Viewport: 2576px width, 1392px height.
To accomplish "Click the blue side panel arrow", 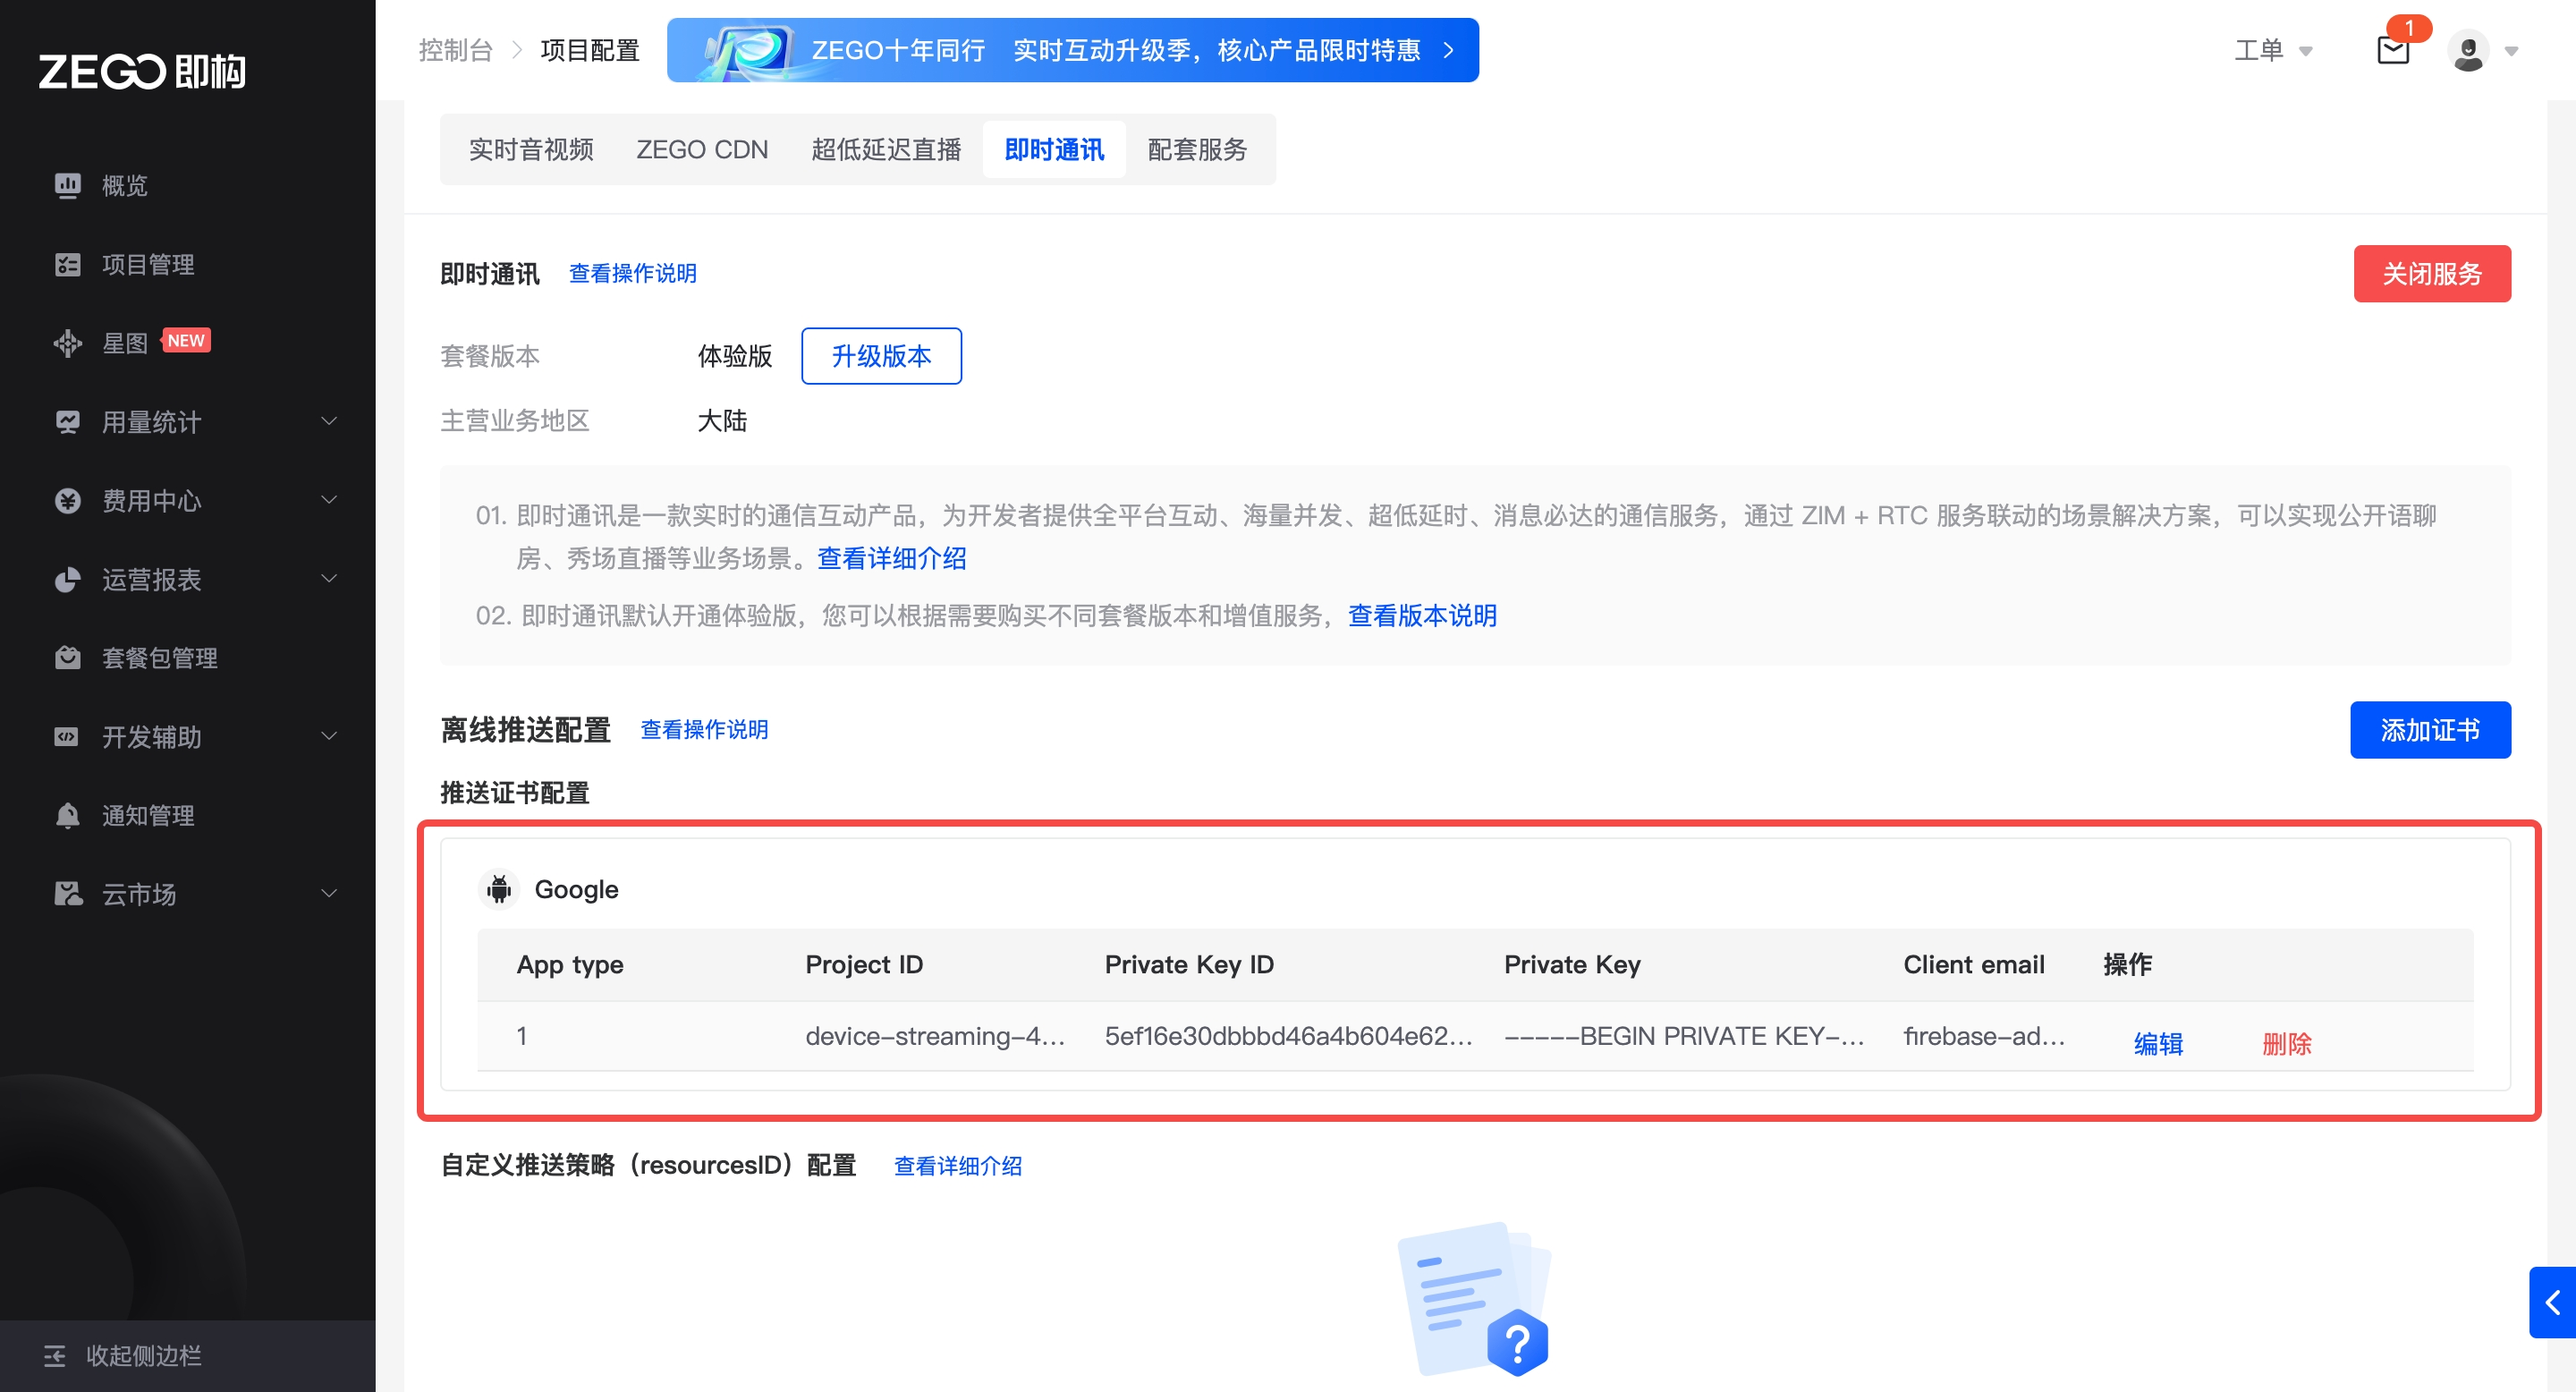I will point(2553,1302).
